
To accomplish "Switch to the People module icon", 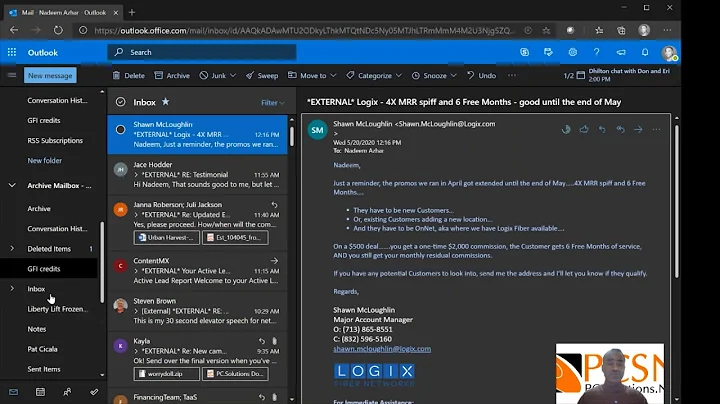I will pyautogui.click(x=67, y=392).
